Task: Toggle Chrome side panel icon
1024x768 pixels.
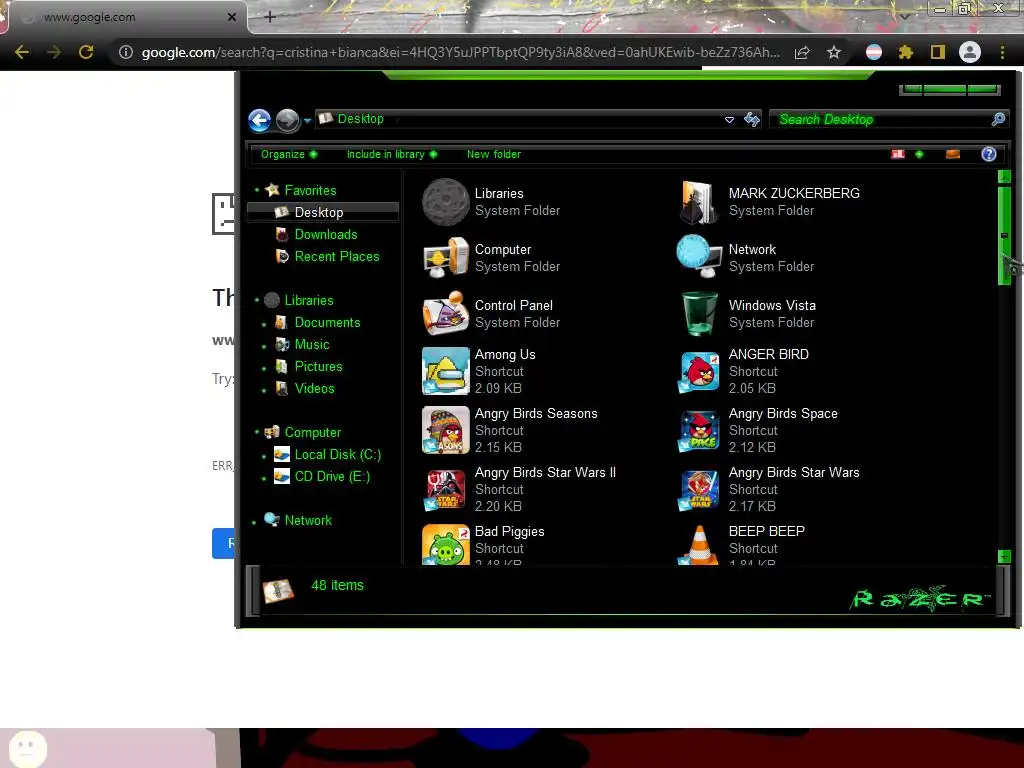Action: pyautogui.click(x=938, y=52)
